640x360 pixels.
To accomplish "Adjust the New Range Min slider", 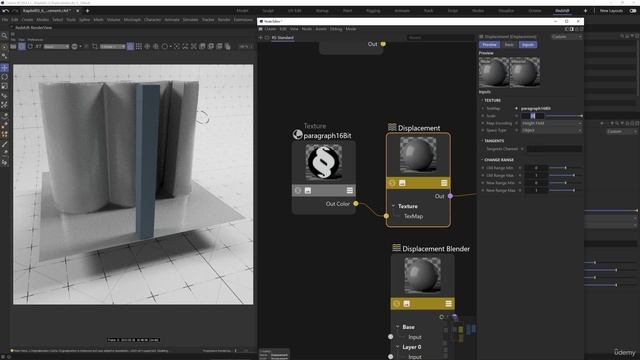I will pyautogui.click(x=565, y=183).
